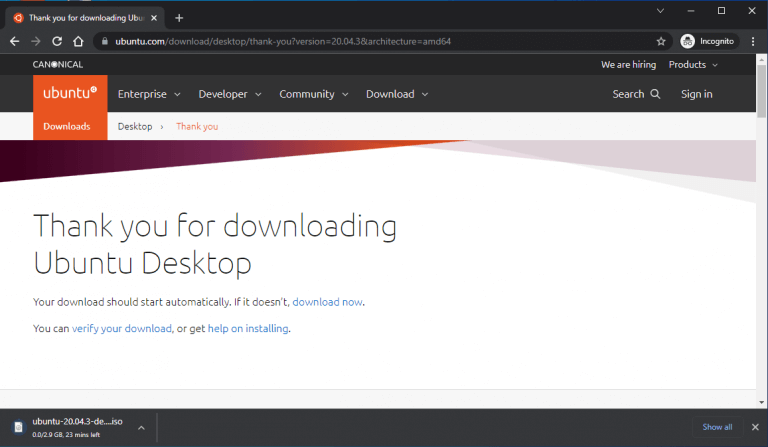The image size is (768, 447).
Task: Open the tab search chevron in title bar
Action: tap(660, 11)
